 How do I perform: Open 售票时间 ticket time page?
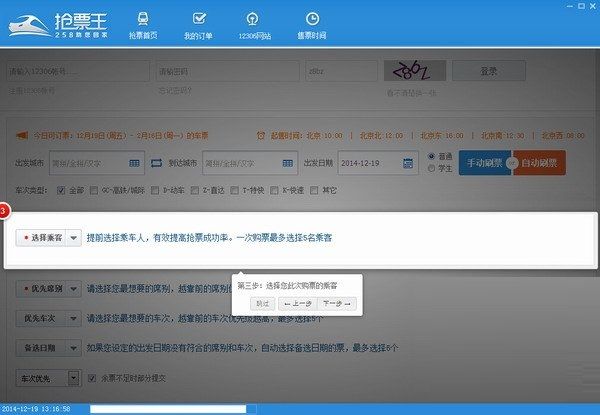tap(312, 25)
